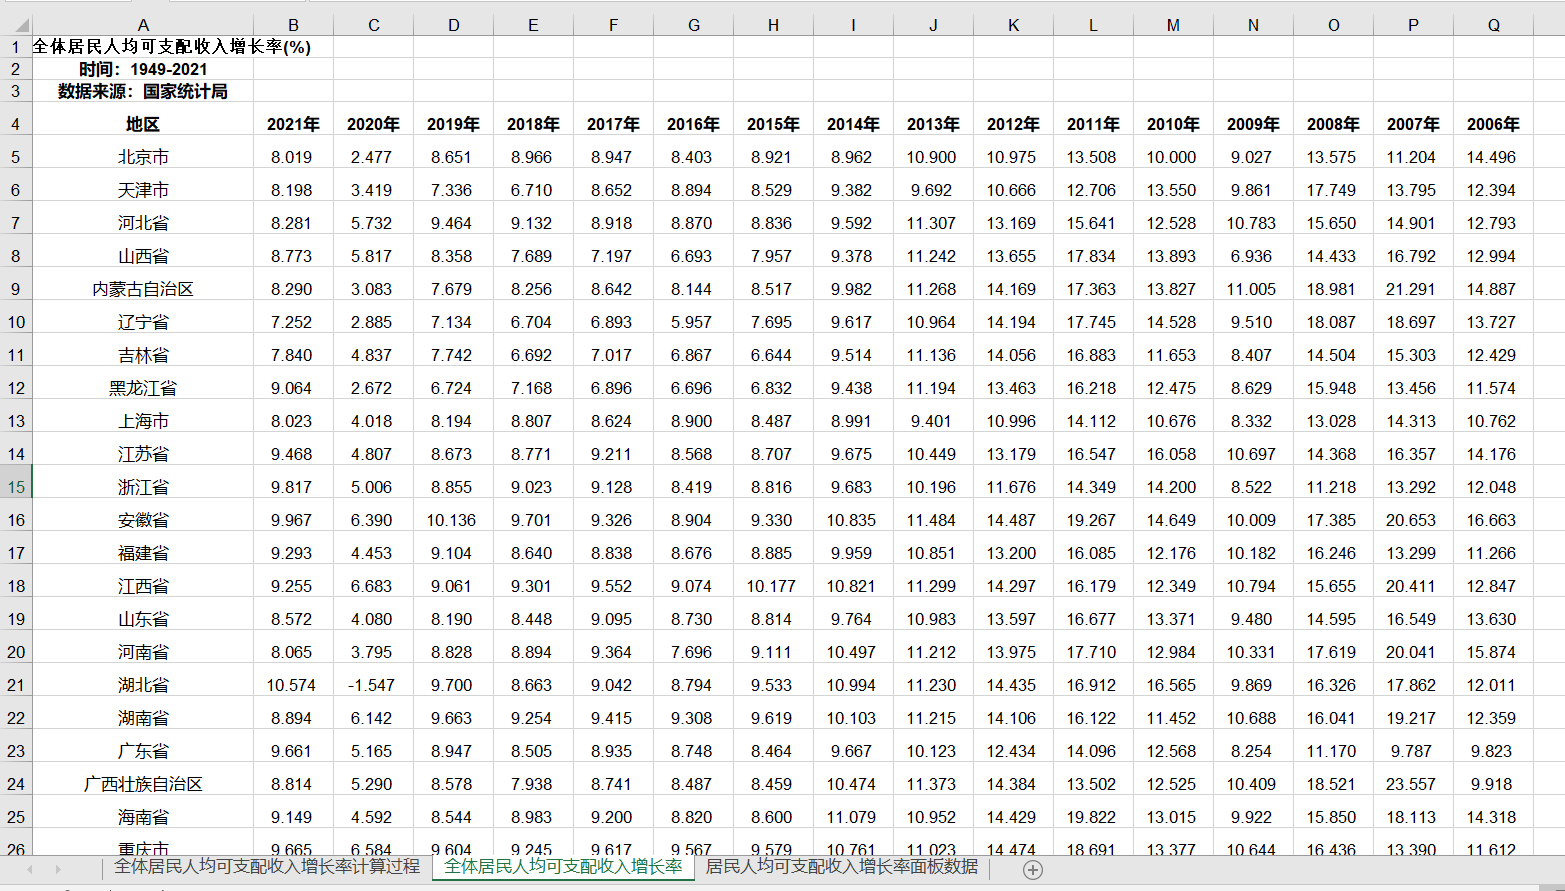
Task: Switch to 居民人均可支配收入增长率面板数据 sheet tab
Action: [x=841, y=867]
